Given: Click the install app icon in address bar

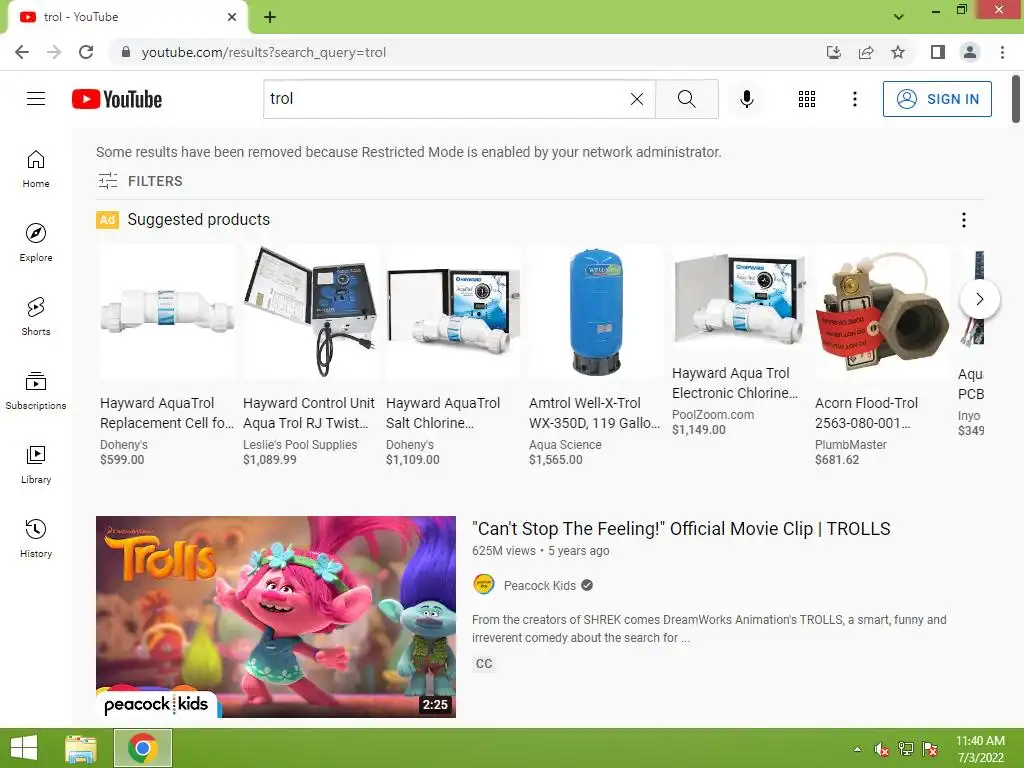Looking at the screenshot, I should tap(833, 52).
